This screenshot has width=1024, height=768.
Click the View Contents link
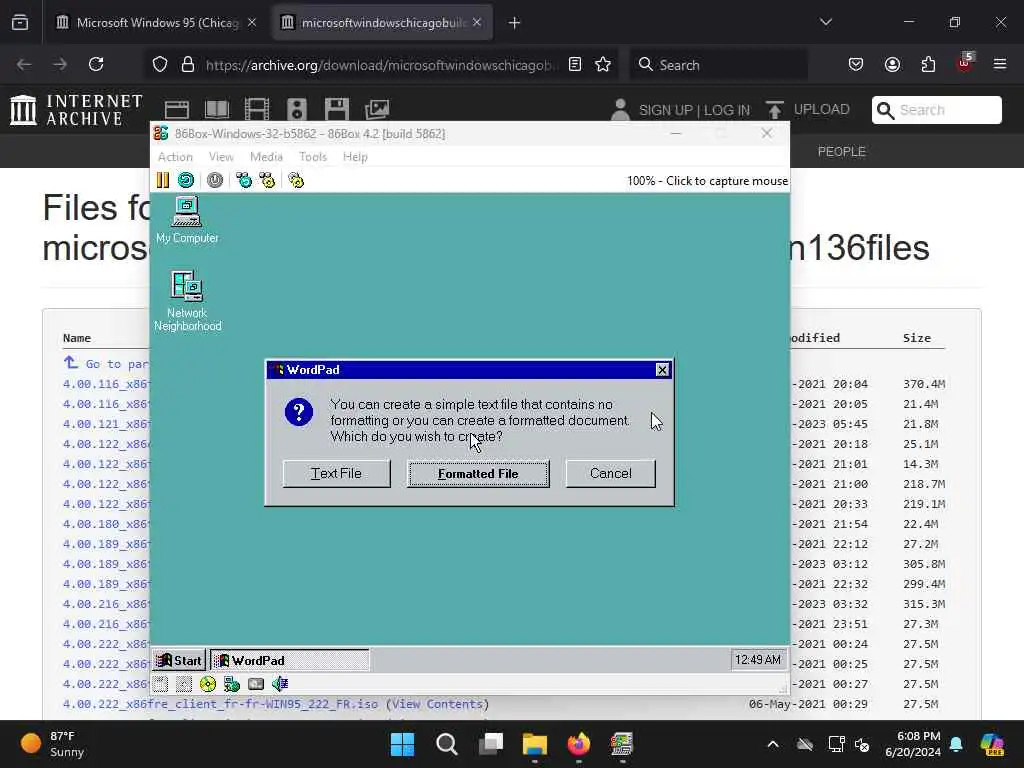[x=438, y=704]
